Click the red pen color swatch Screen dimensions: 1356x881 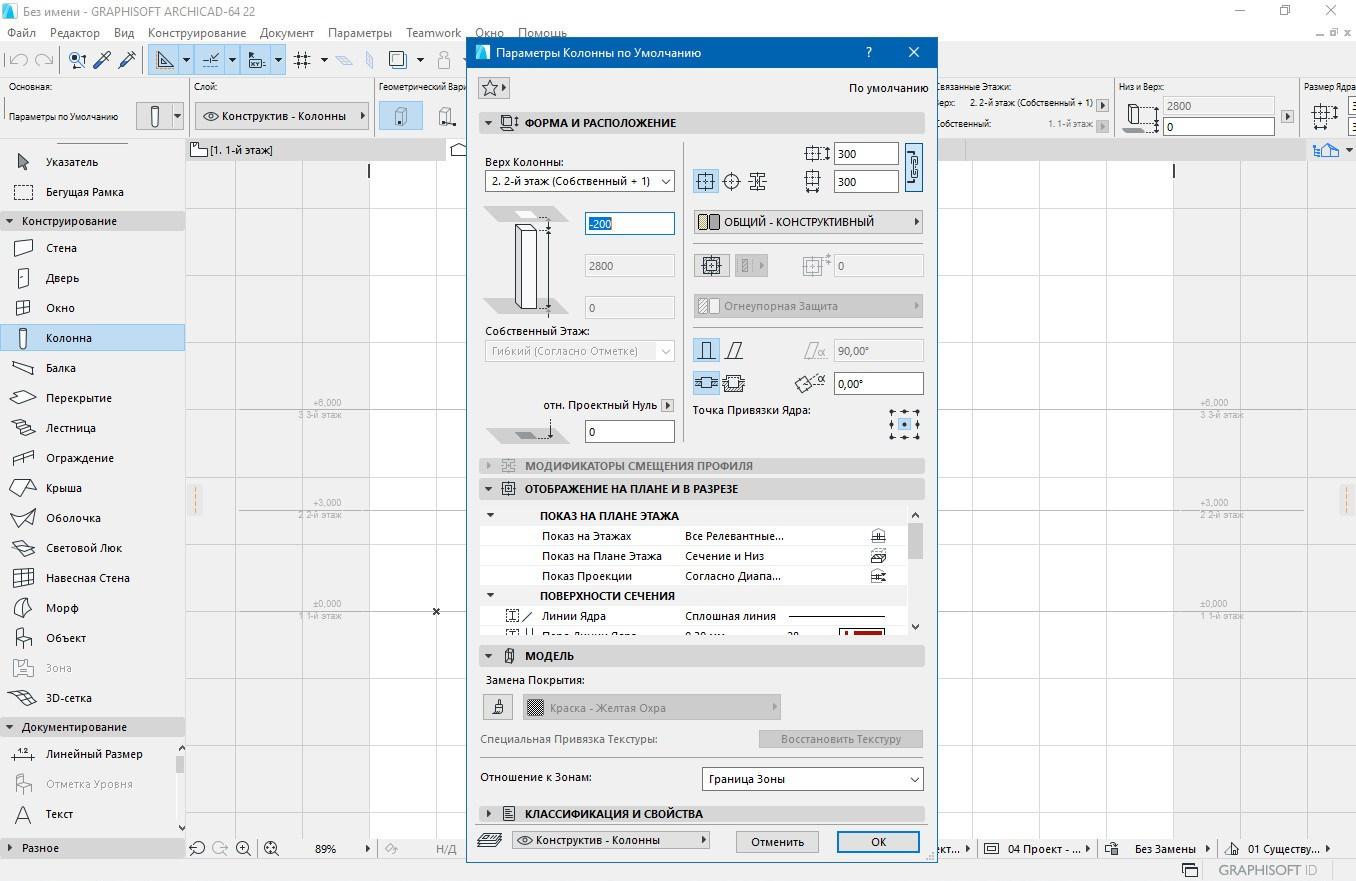click(x=861, y=634)
